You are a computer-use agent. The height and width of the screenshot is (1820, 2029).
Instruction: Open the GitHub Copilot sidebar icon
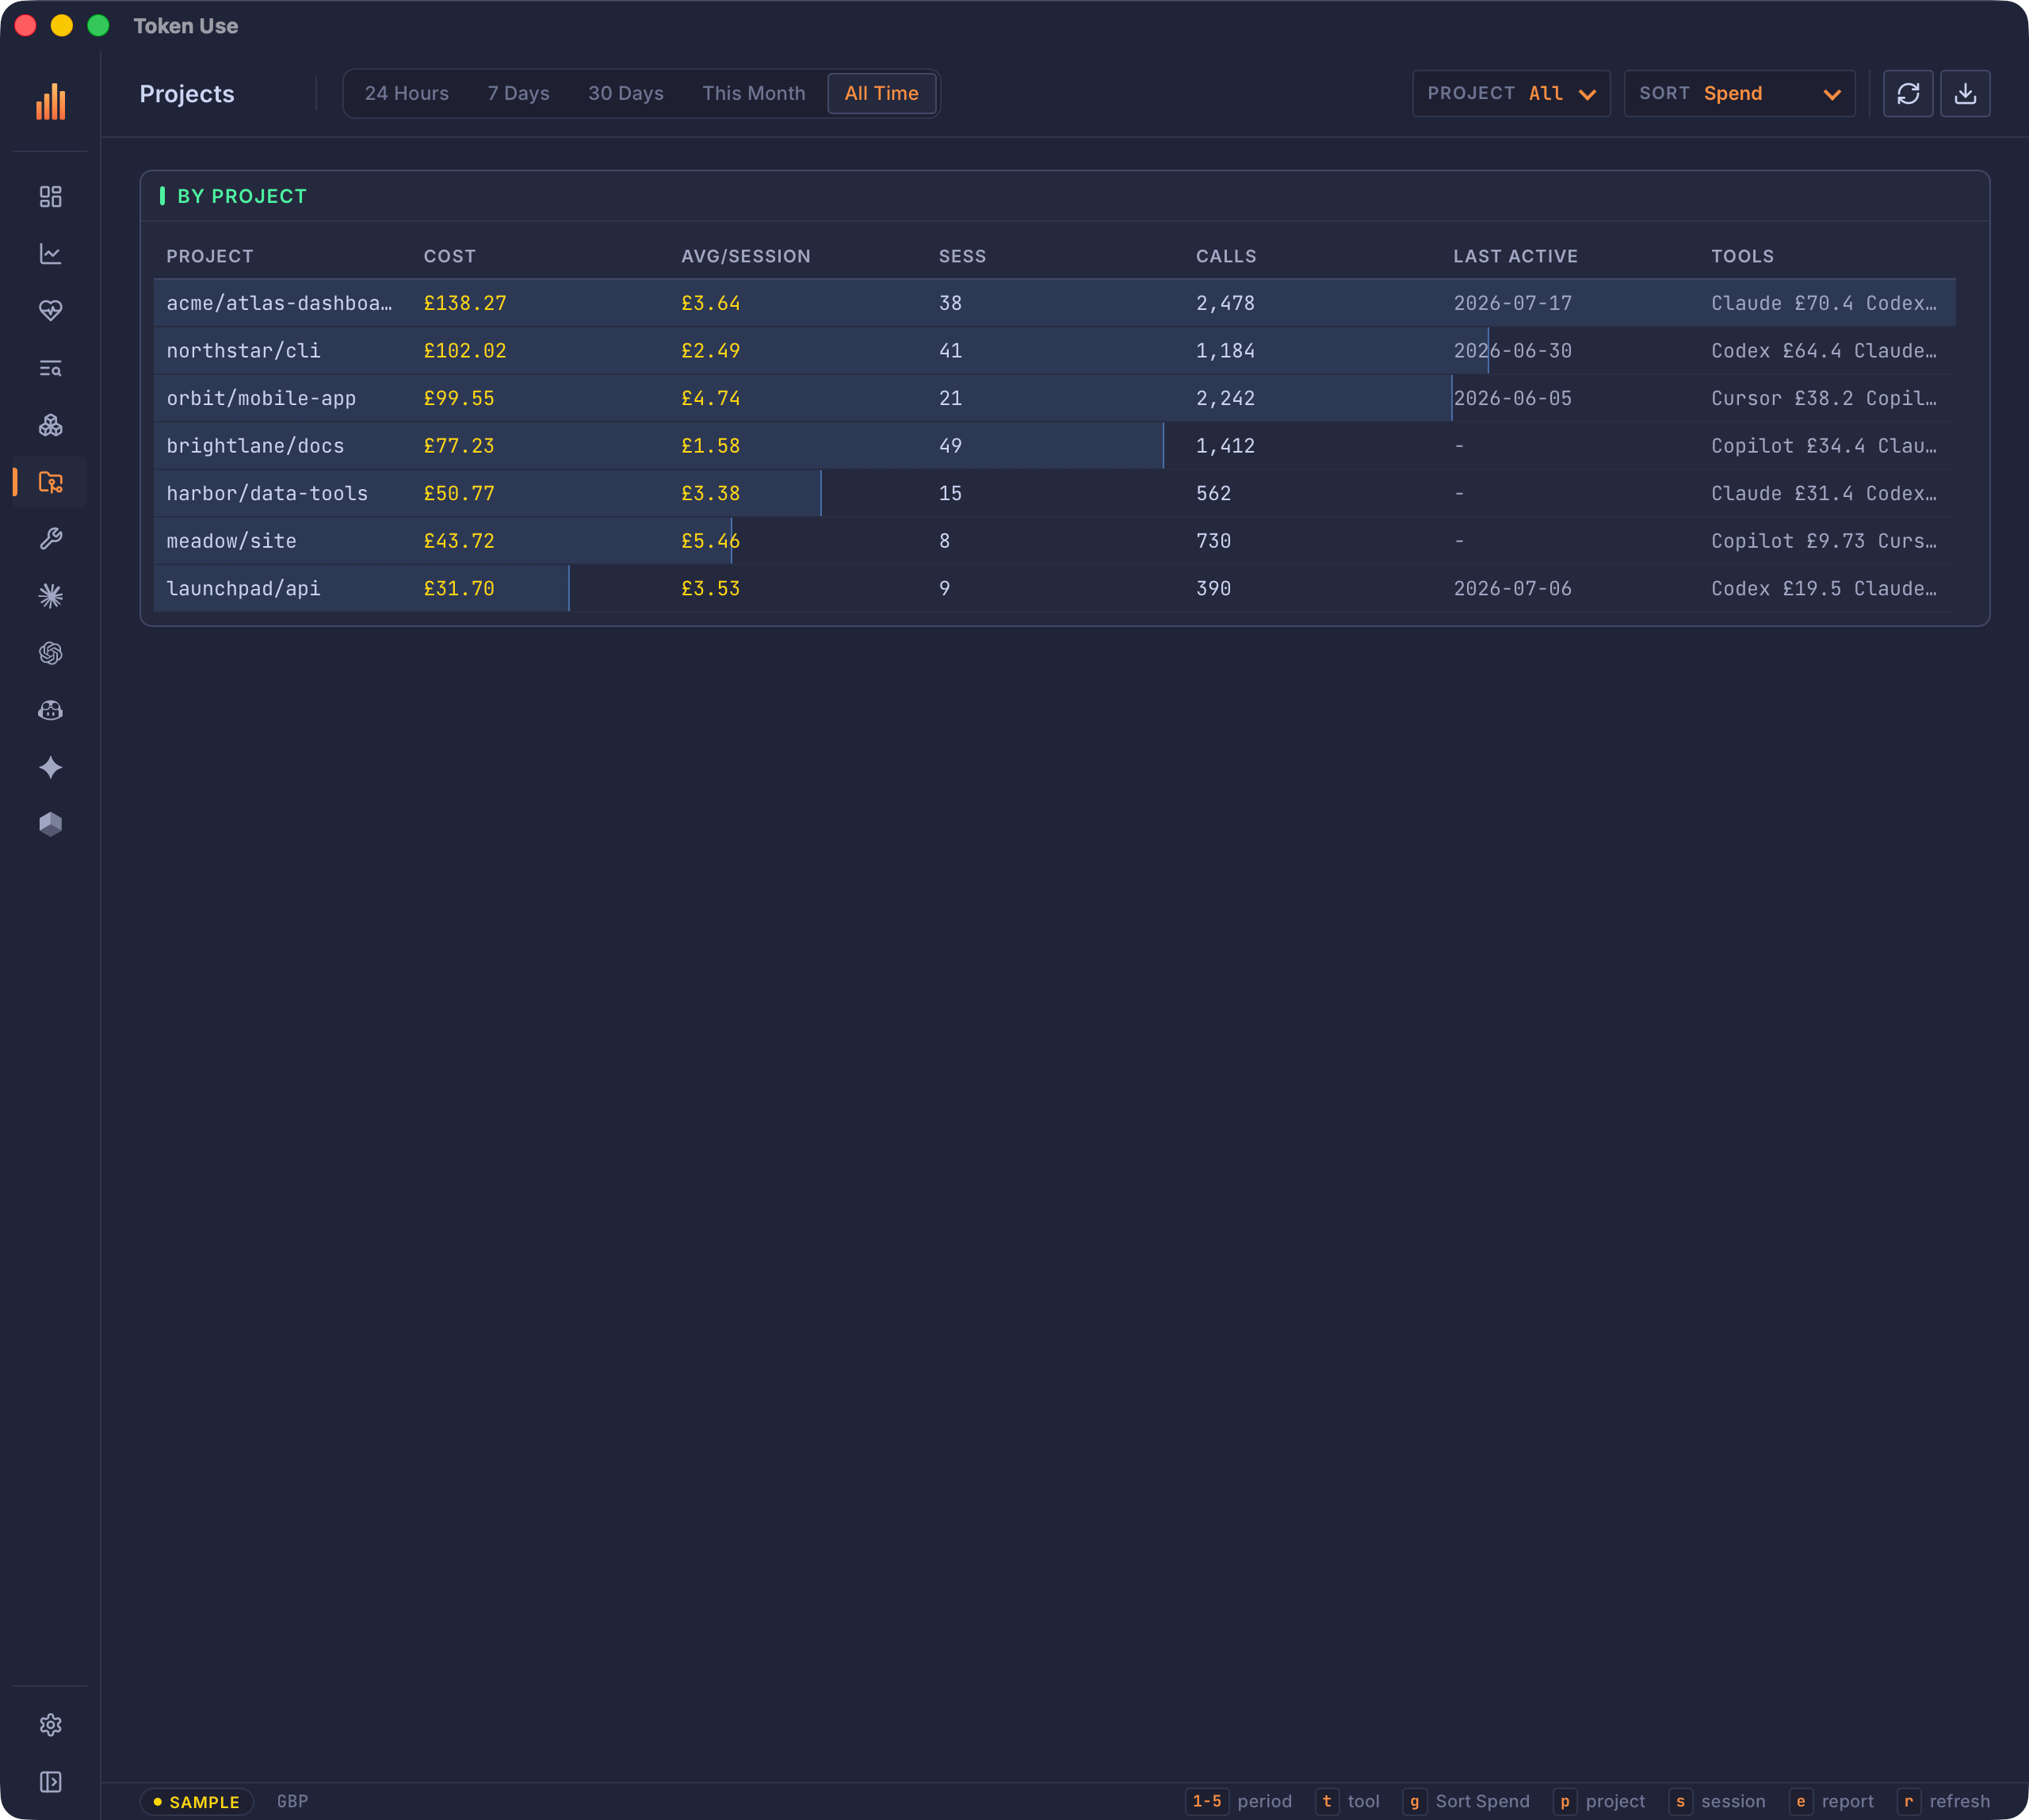click(50, 710)
